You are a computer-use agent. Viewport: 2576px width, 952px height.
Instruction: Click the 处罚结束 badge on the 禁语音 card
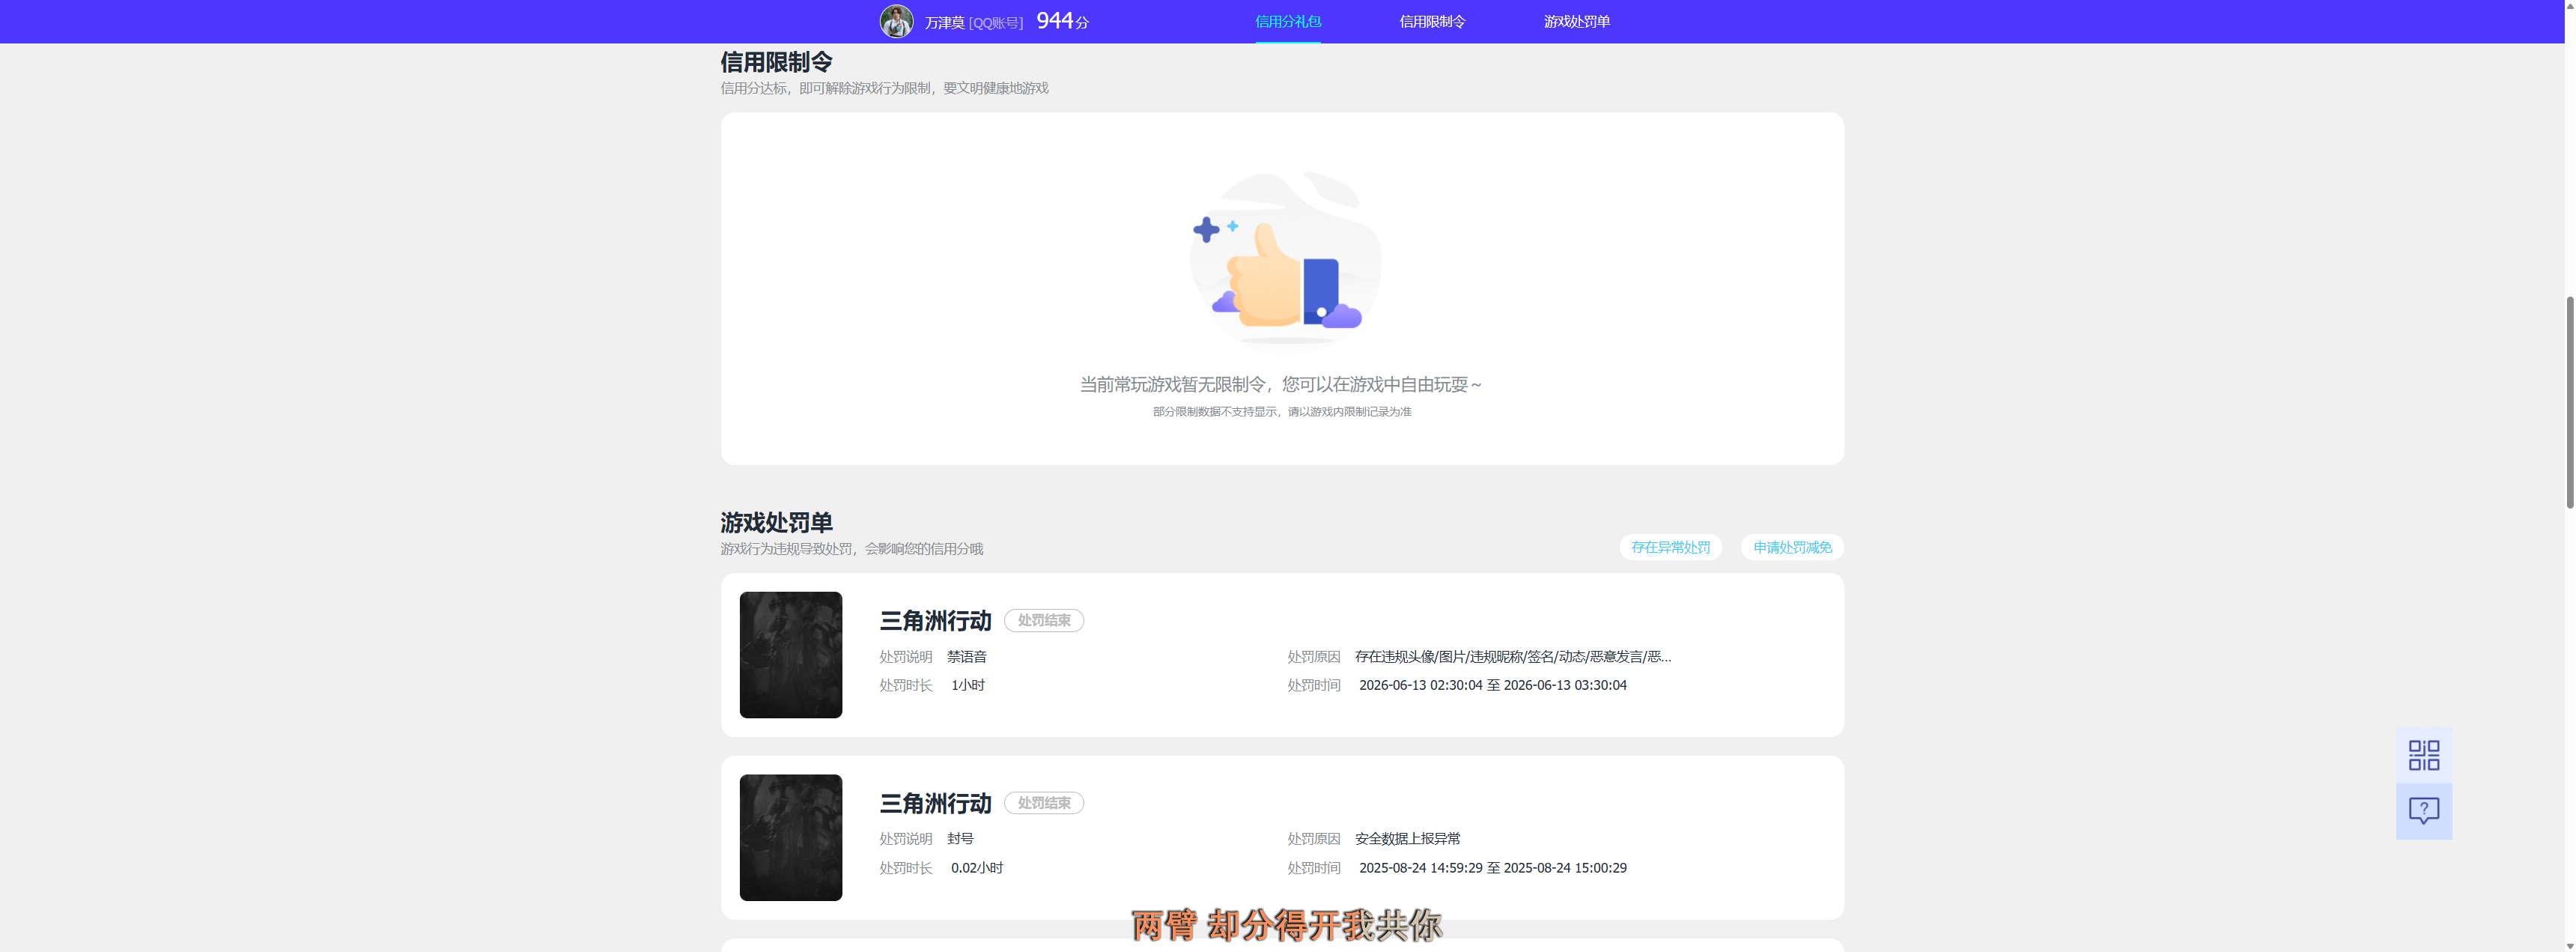click(1044, 621)
